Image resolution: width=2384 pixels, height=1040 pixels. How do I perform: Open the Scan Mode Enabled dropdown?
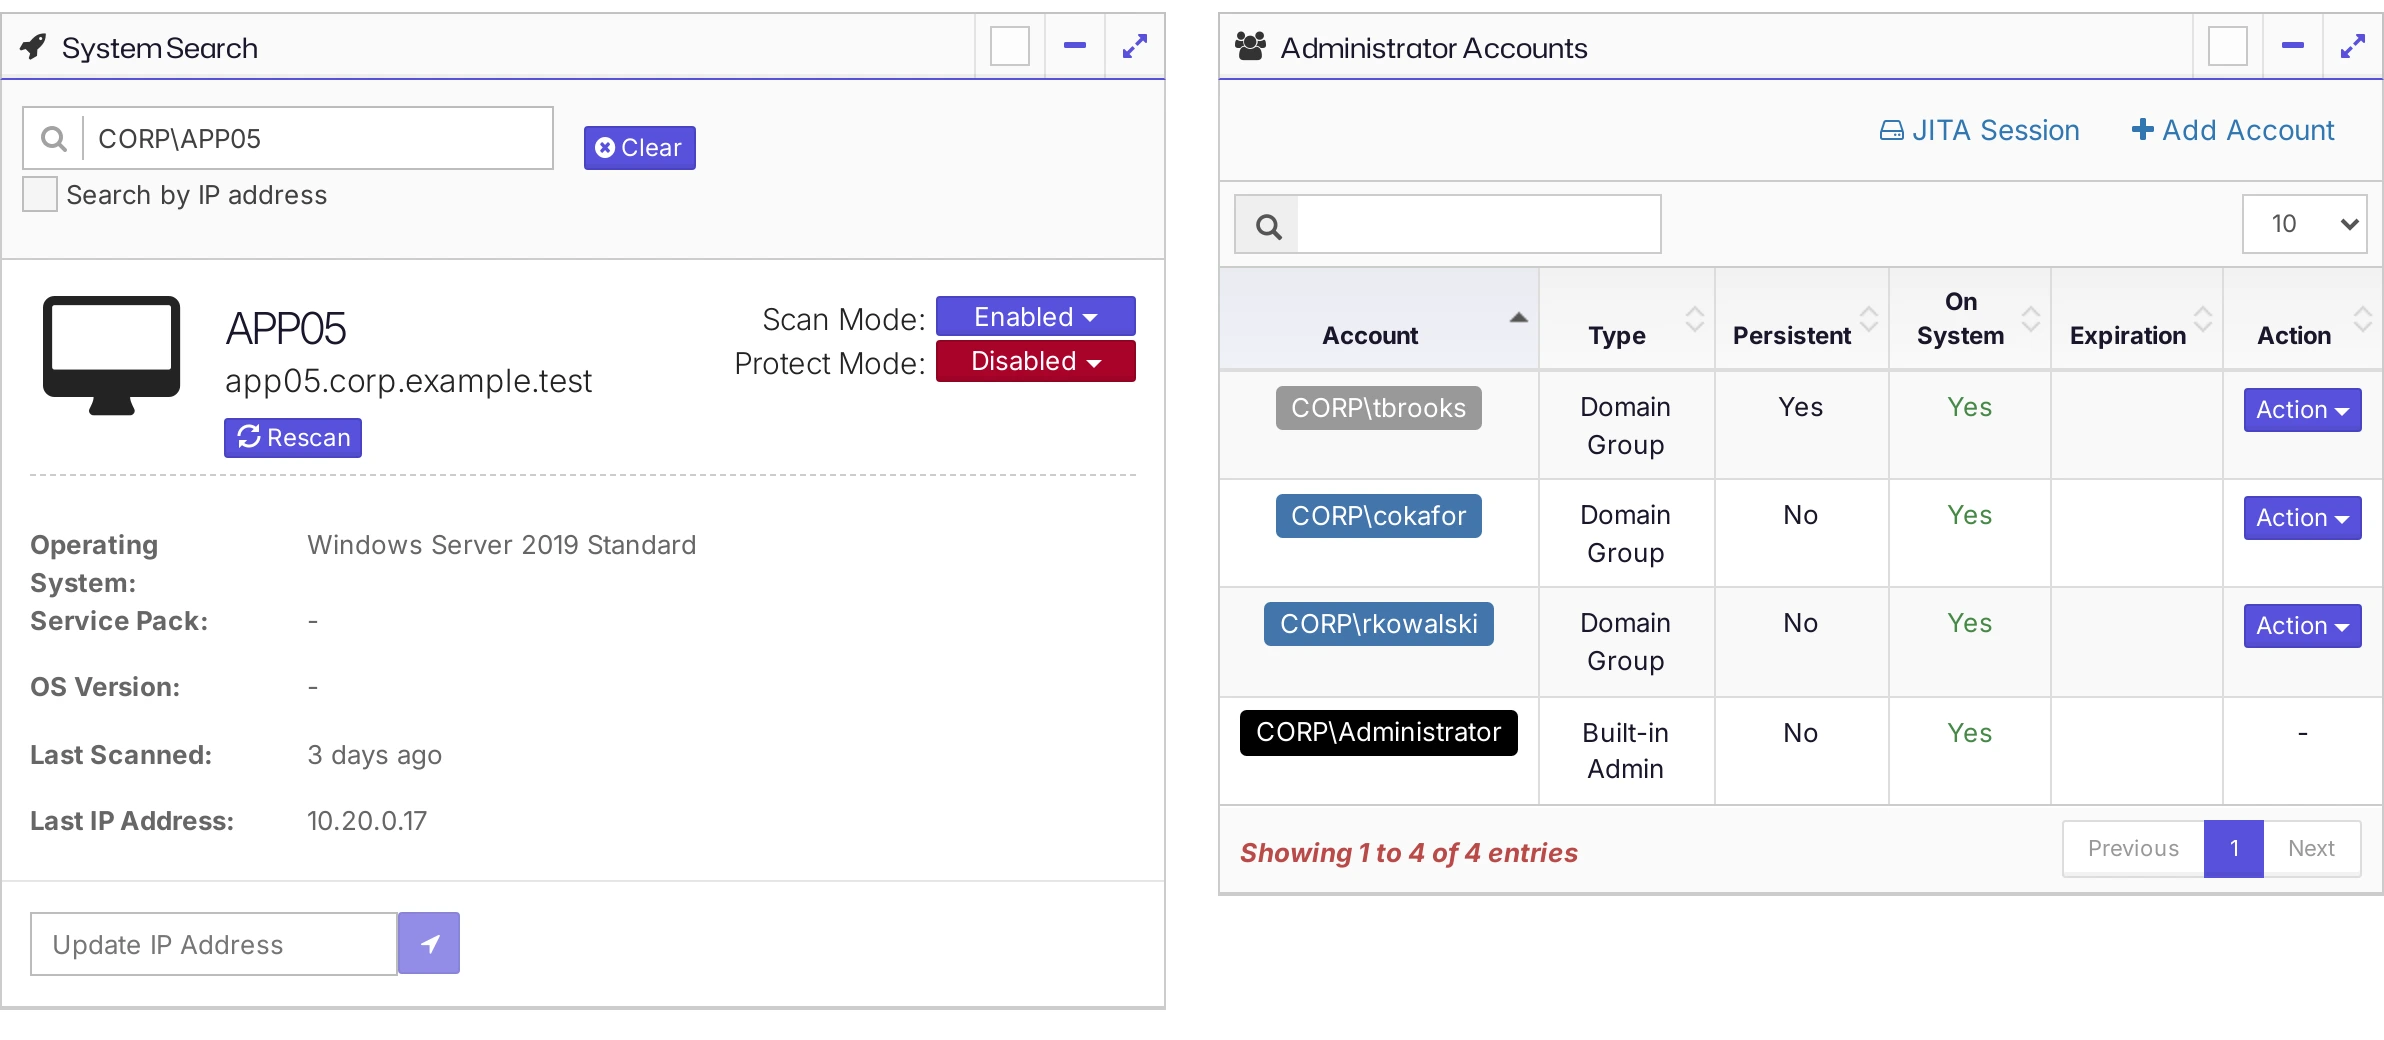coord(1035,317)
